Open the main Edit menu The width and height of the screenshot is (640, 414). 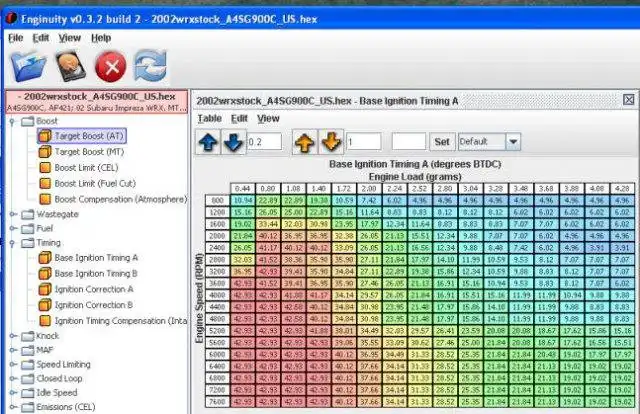point(40,38)
